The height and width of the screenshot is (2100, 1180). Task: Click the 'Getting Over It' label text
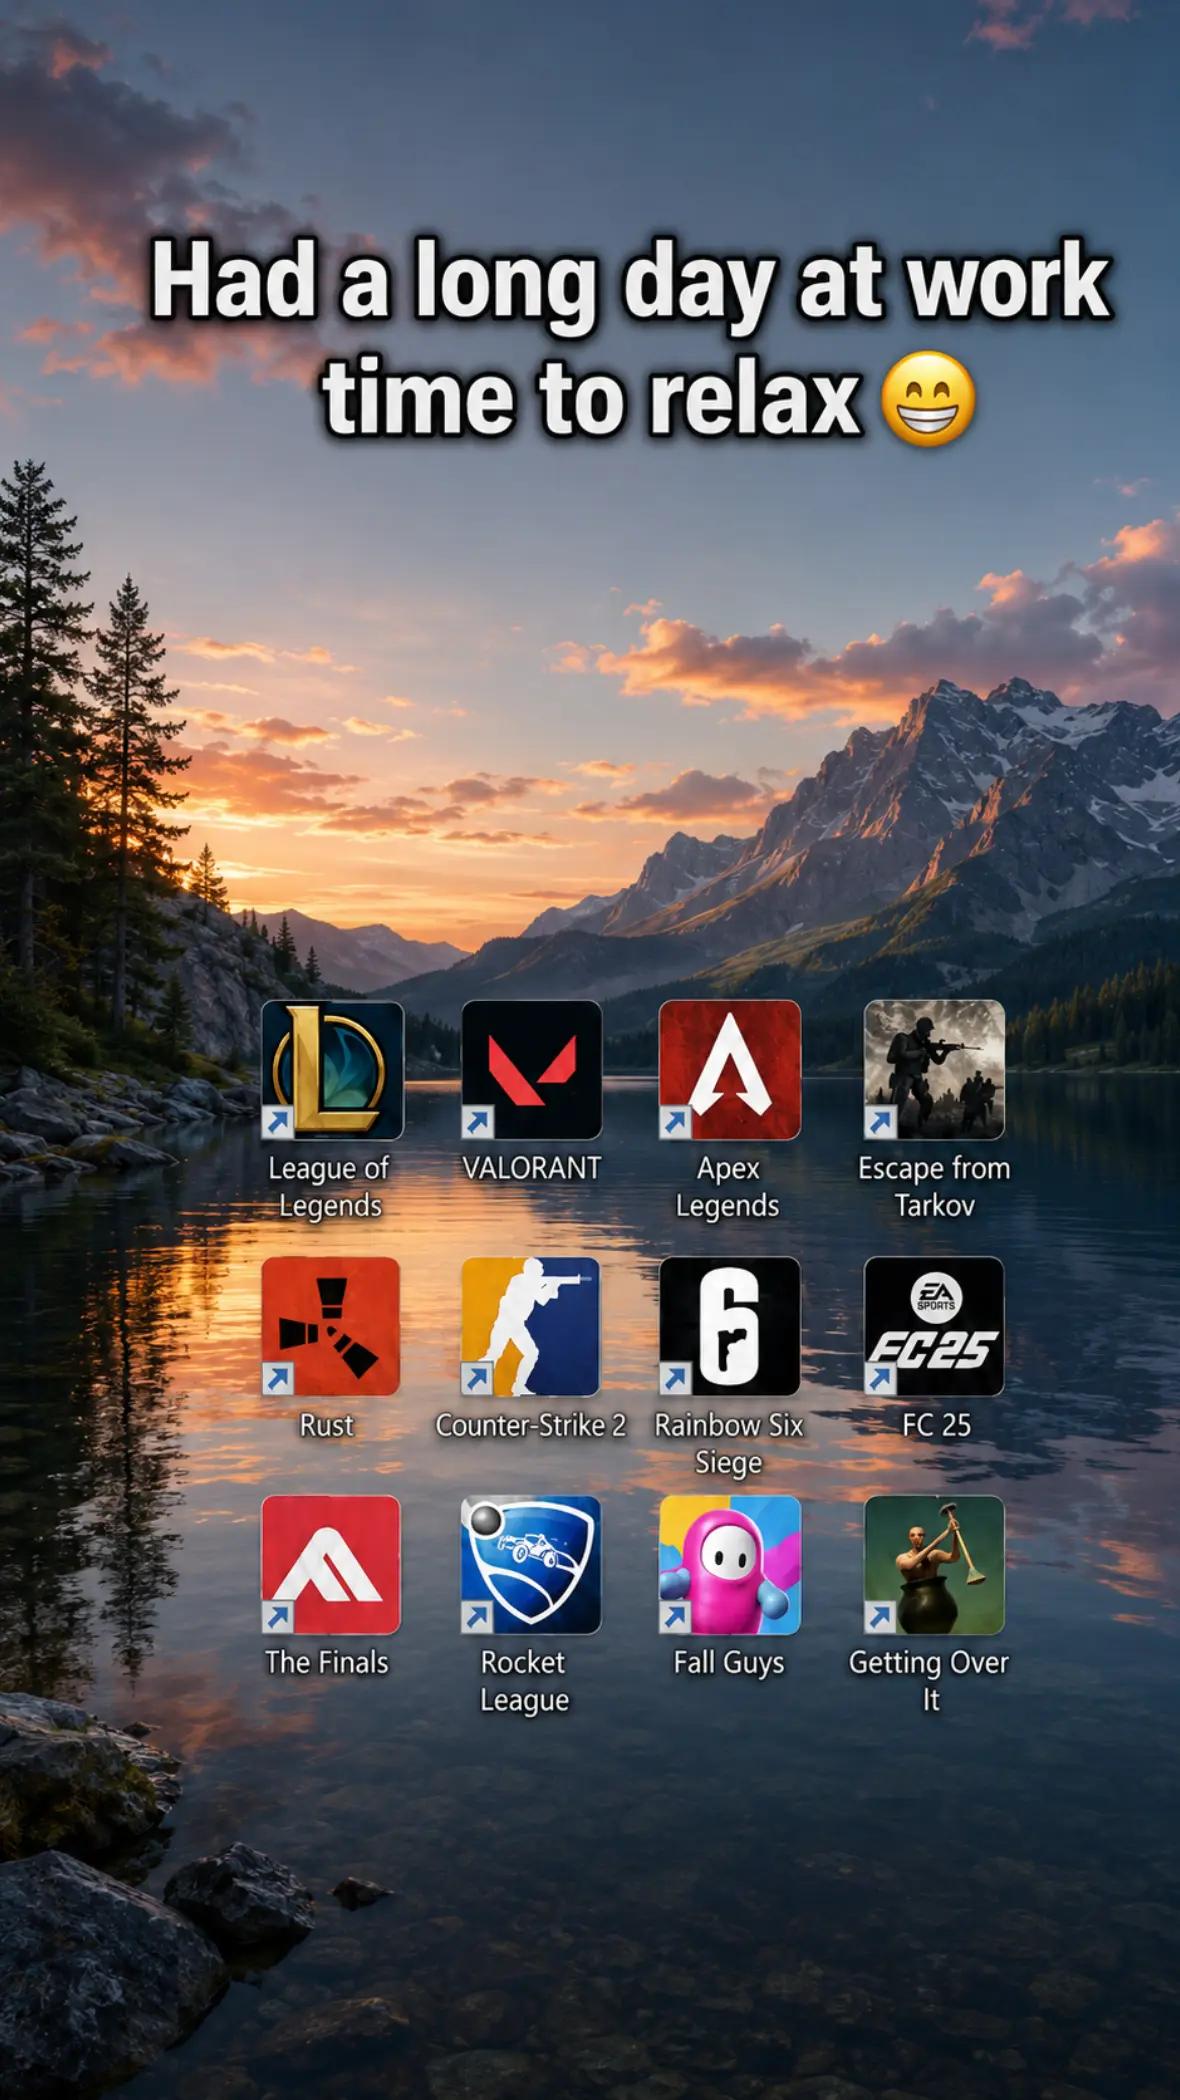pos(929,1681)
